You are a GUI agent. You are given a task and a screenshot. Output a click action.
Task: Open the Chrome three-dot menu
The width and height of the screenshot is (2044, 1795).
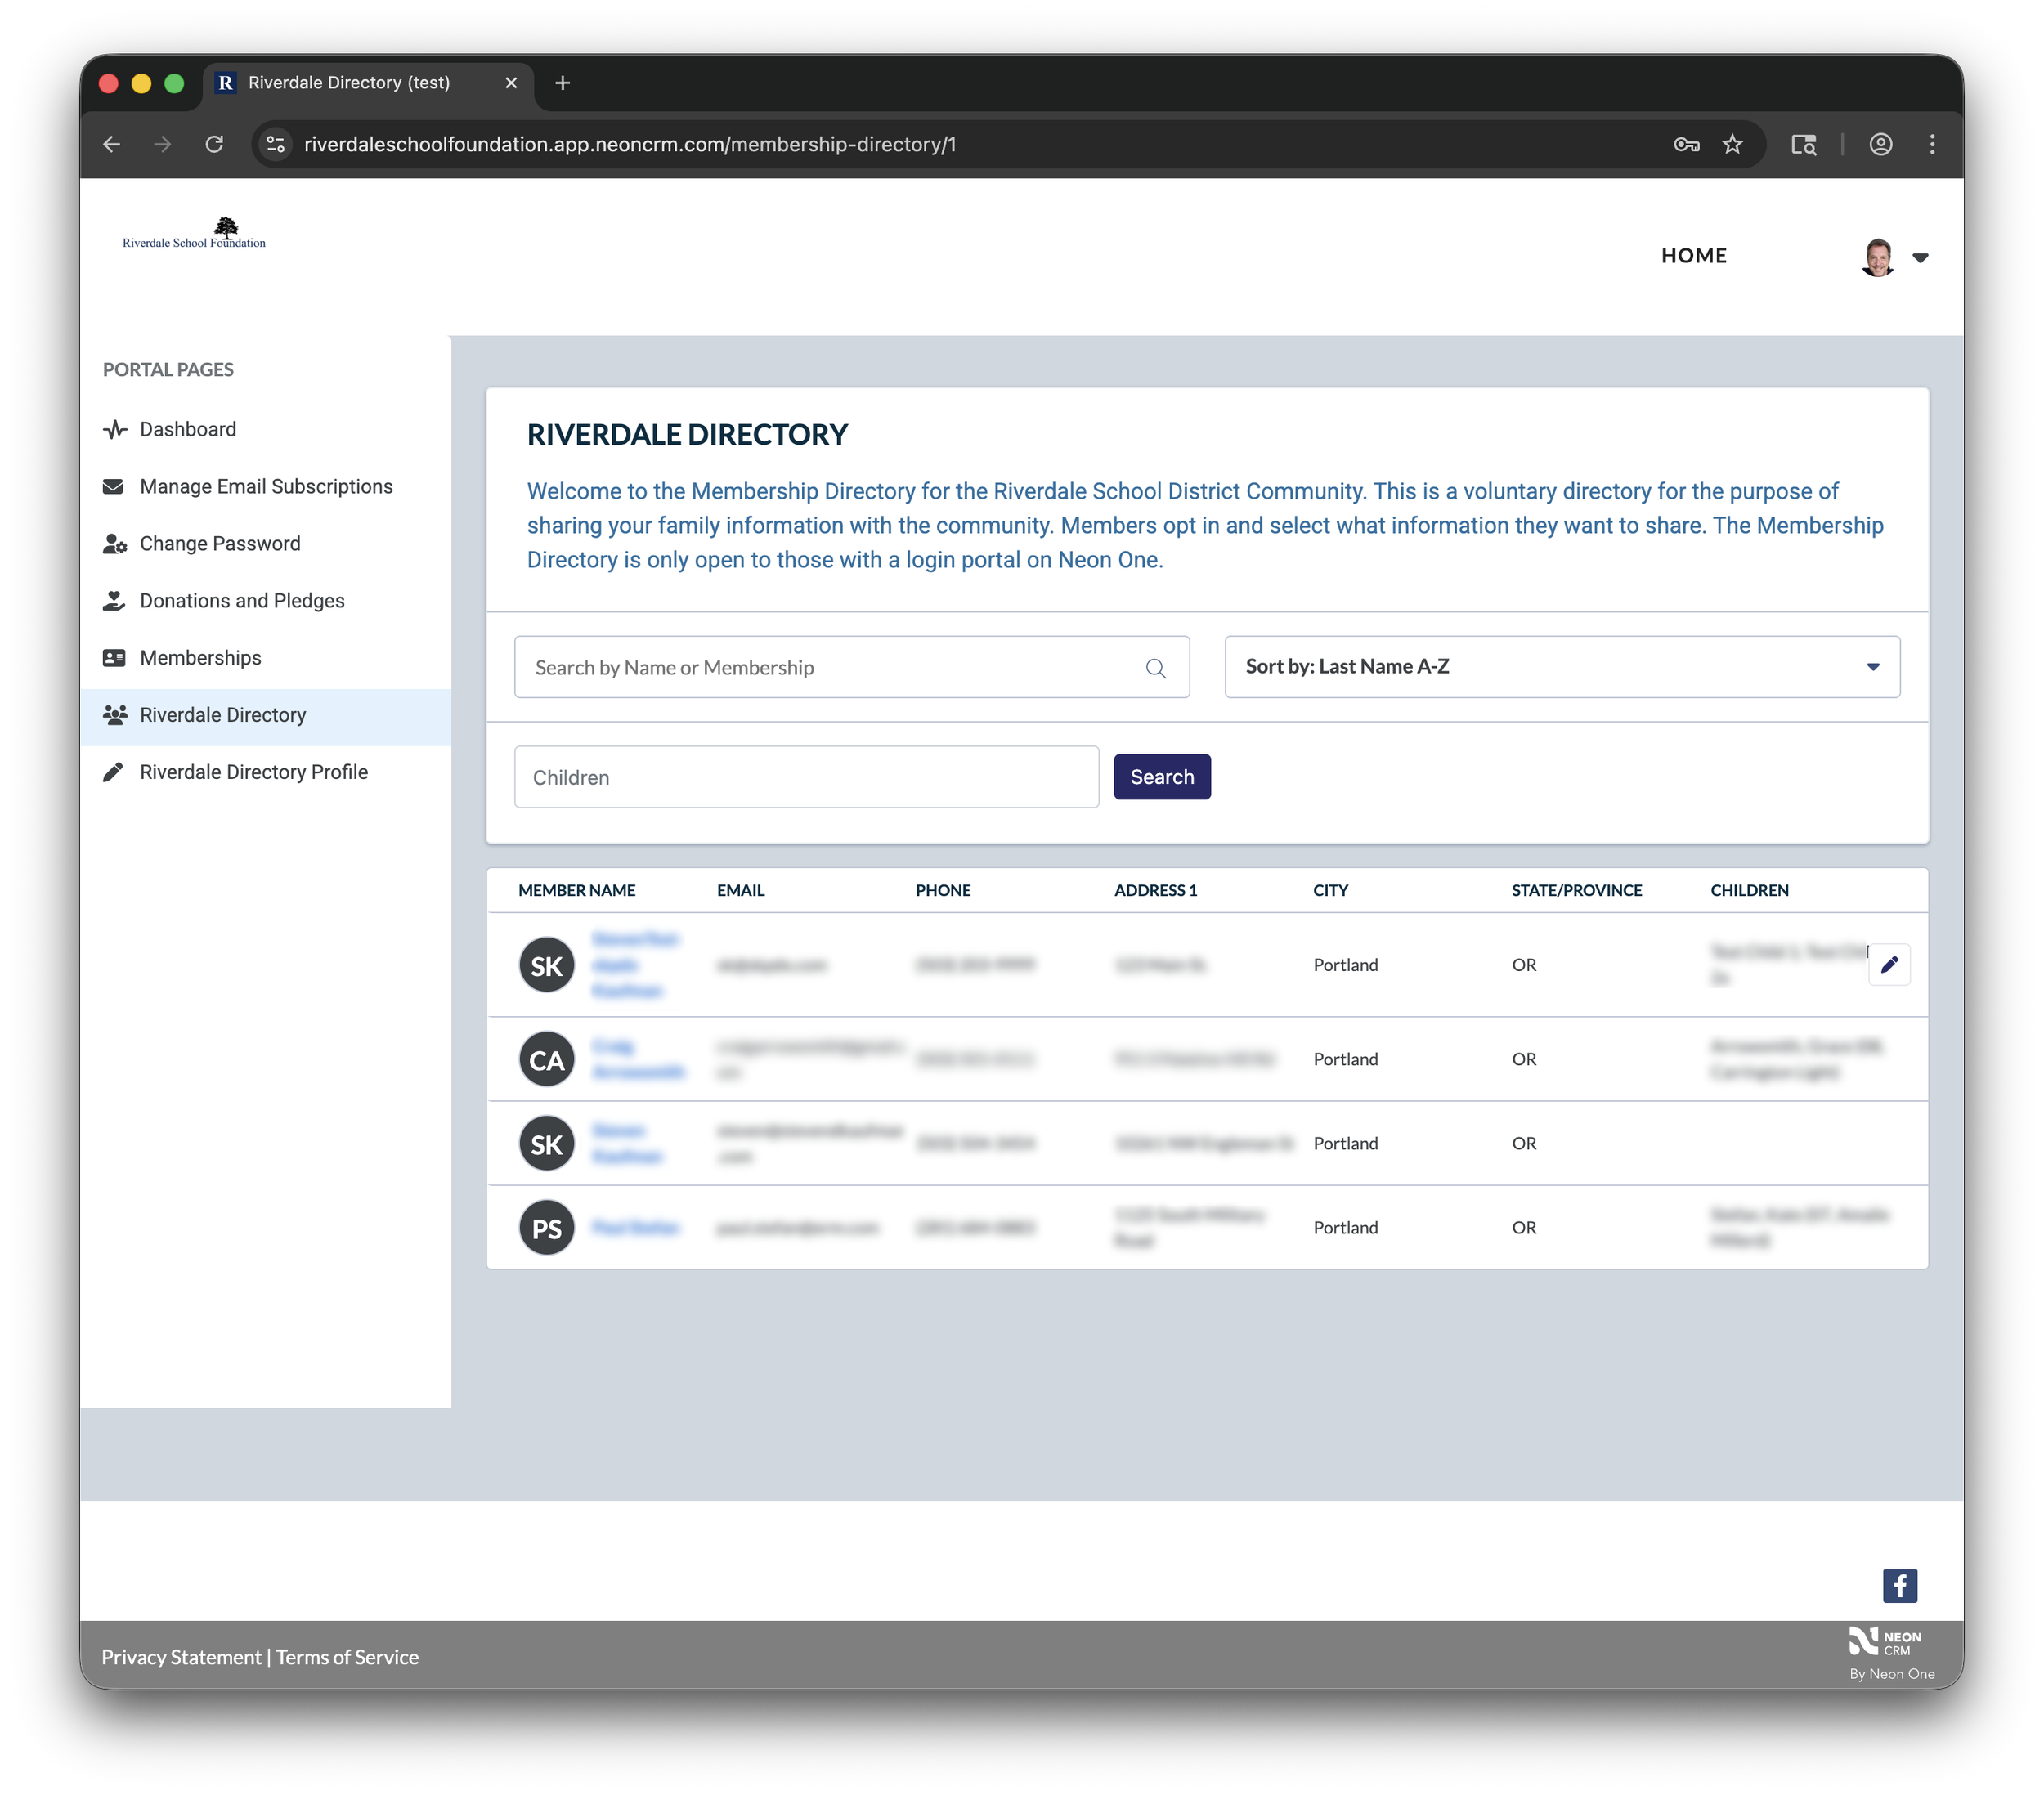[x=1931, y=144]
